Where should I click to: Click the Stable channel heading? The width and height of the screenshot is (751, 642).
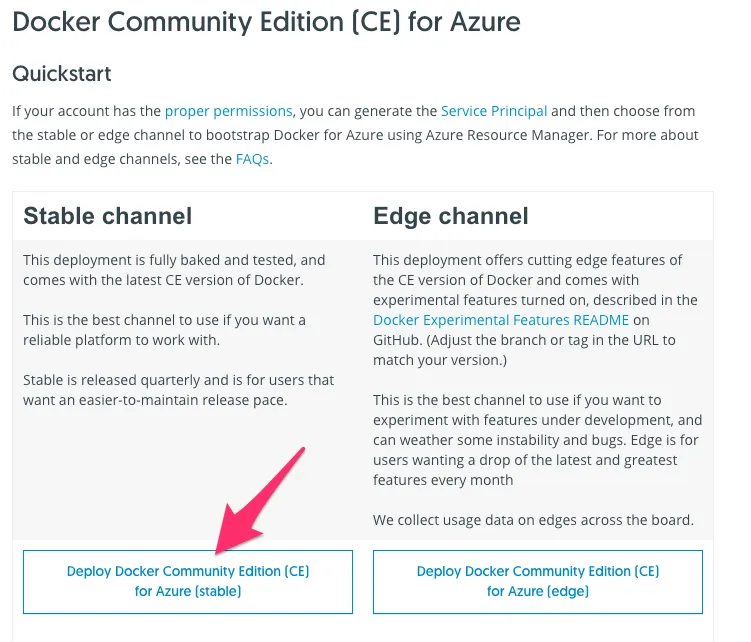click(108, 216)
